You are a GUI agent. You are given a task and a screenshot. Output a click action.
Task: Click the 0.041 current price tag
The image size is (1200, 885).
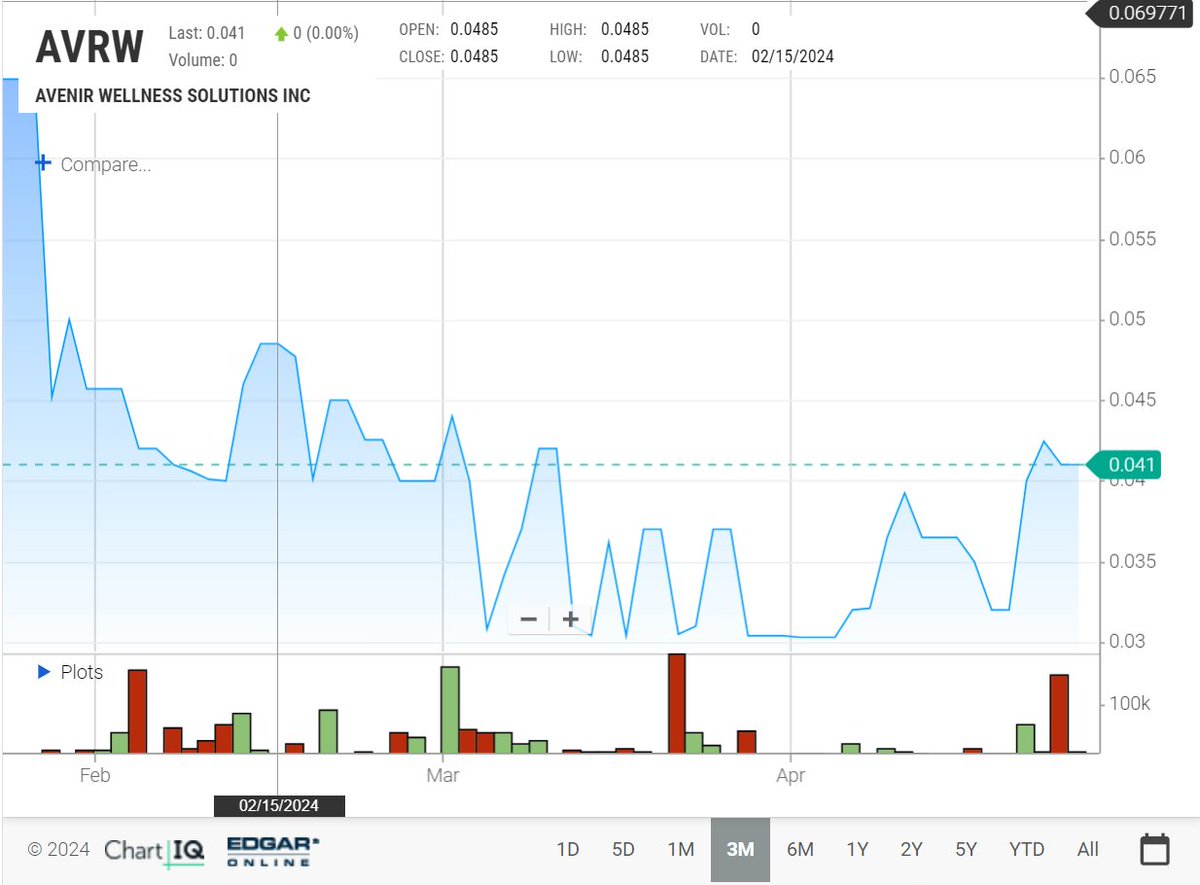(x=1126, y=465)
